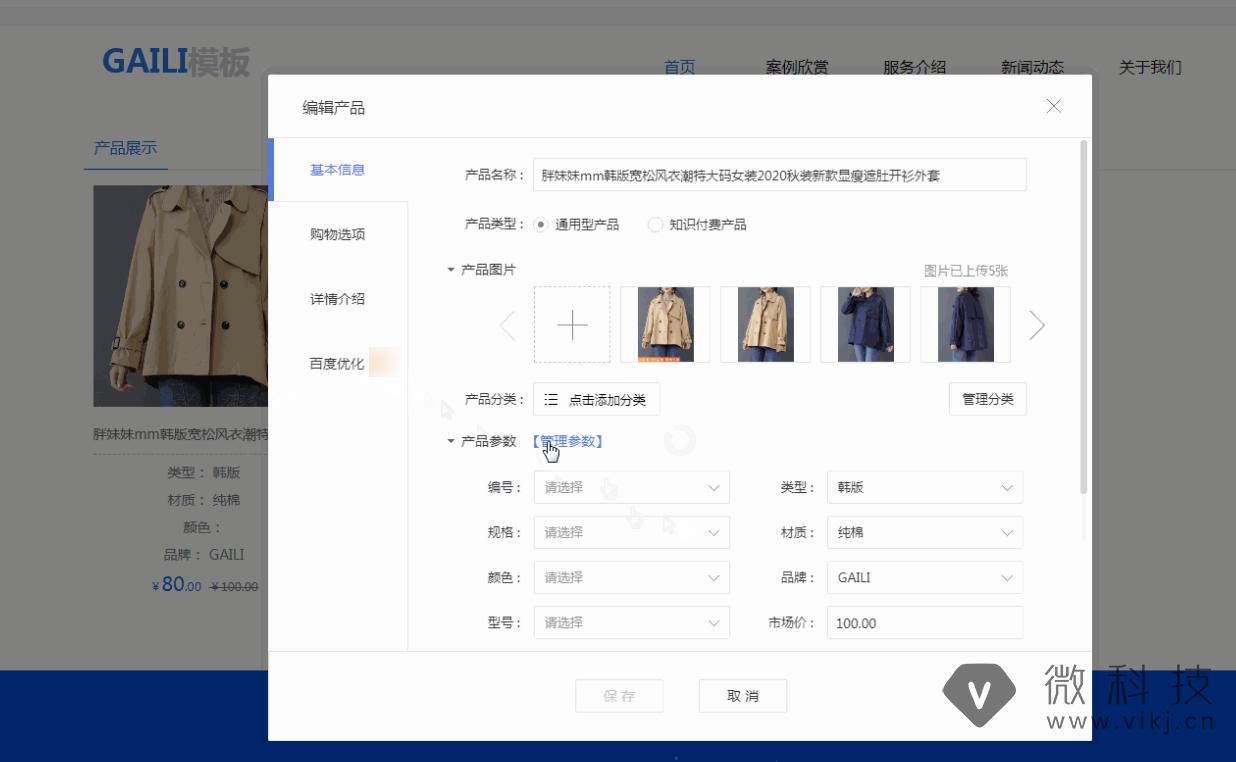This screenshot has height=762, width=1236.
Task: Collapse the 产品图片 section triangle
Action: 451,270
